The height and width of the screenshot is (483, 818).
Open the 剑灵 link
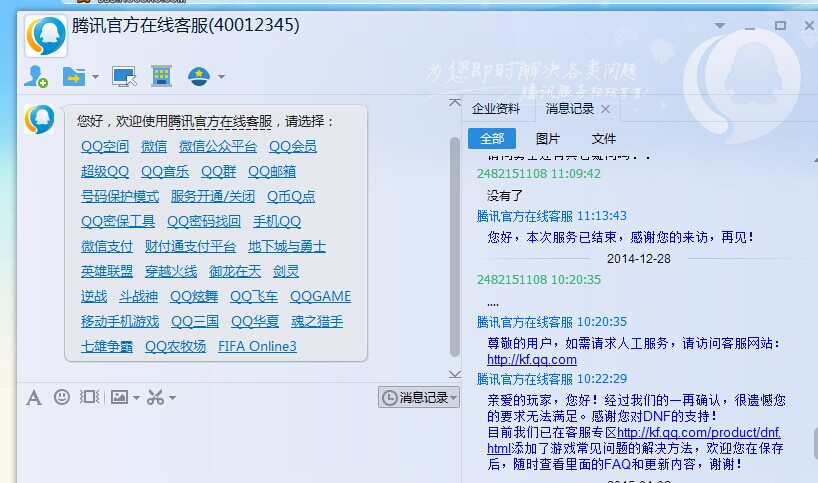[286, 271]
